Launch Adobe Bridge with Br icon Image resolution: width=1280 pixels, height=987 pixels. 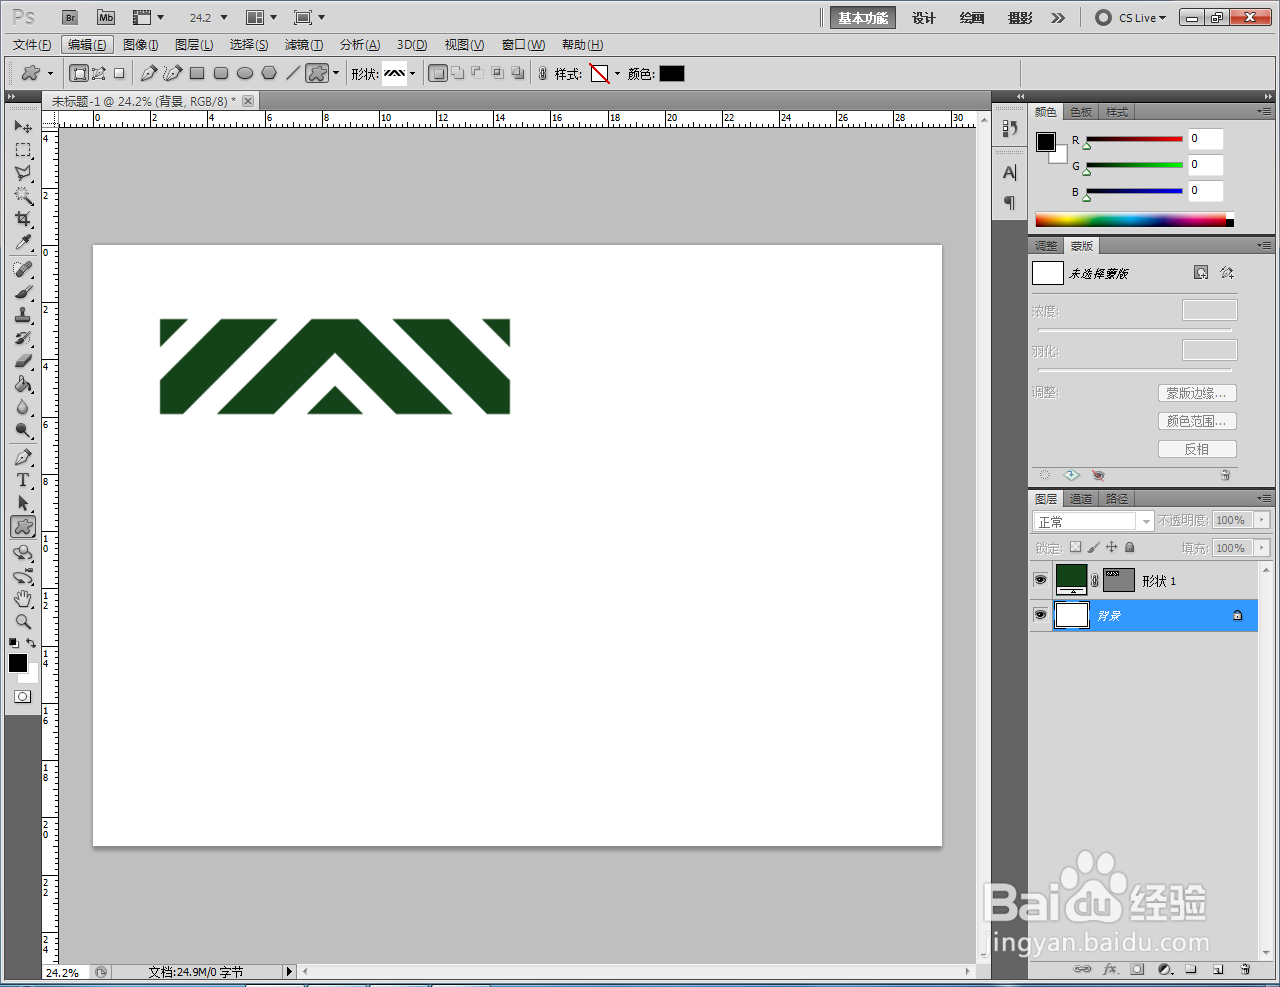tap(70, 18)
